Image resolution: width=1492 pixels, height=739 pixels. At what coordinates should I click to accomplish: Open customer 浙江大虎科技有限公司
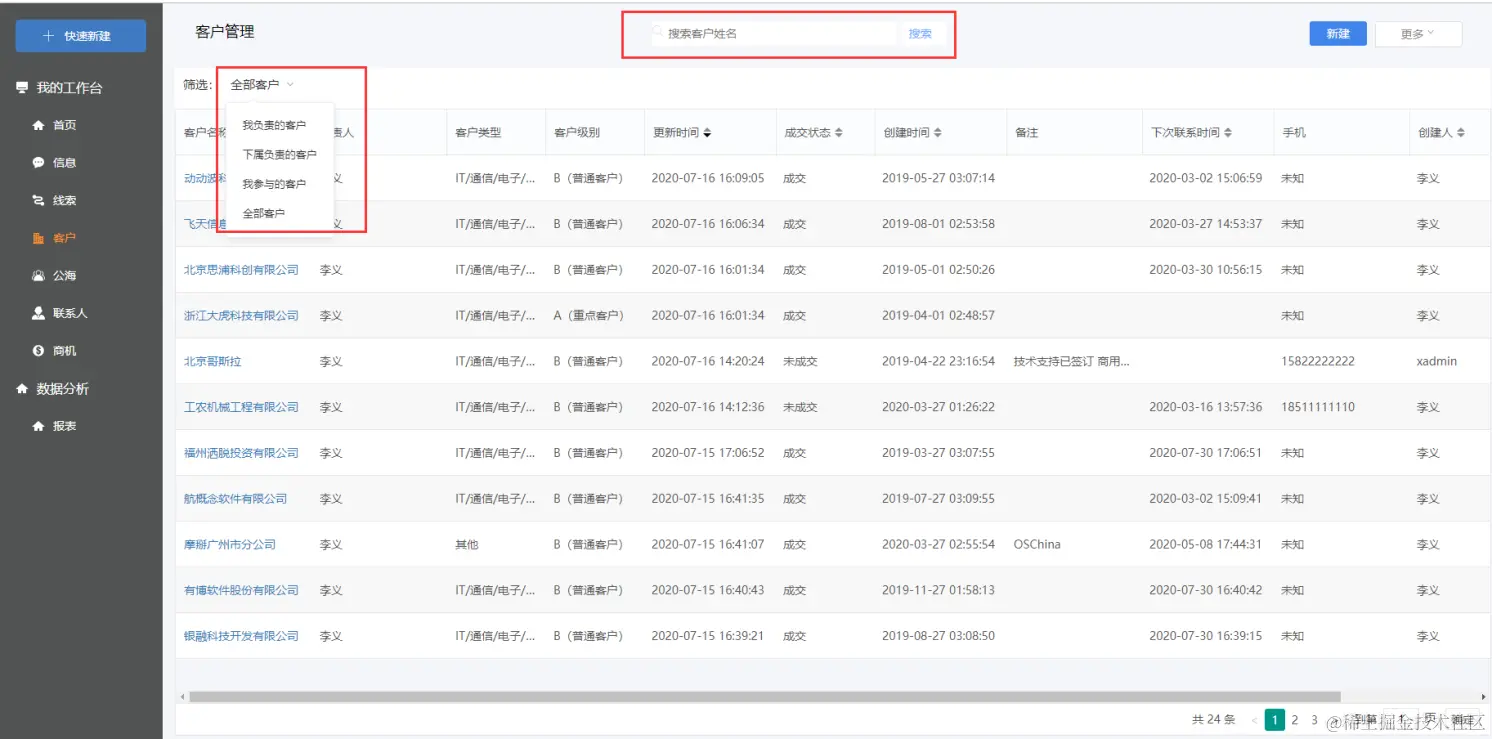[241, 316]
